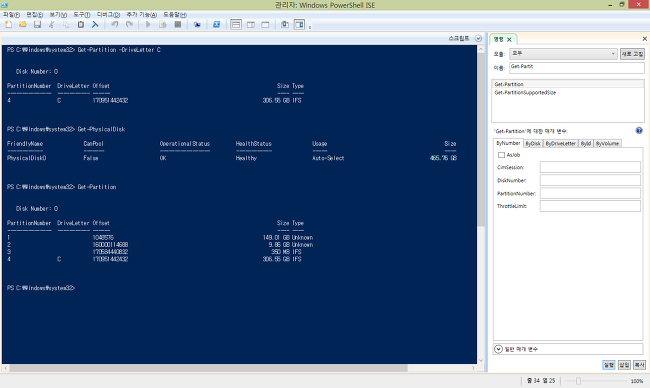Click the ThrottleLimit input field
This screenshot has width=650, height=388.
(590, 206)
